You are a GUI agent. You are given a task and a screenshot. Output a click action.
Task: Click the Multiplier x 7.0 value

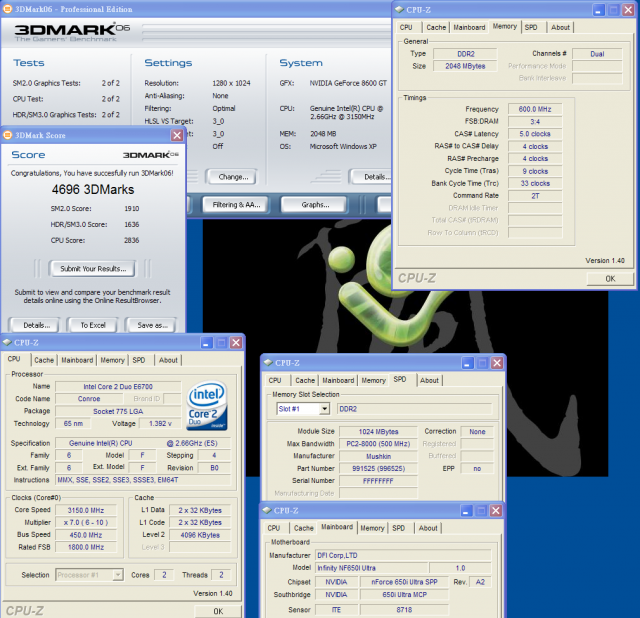(86, 522)
